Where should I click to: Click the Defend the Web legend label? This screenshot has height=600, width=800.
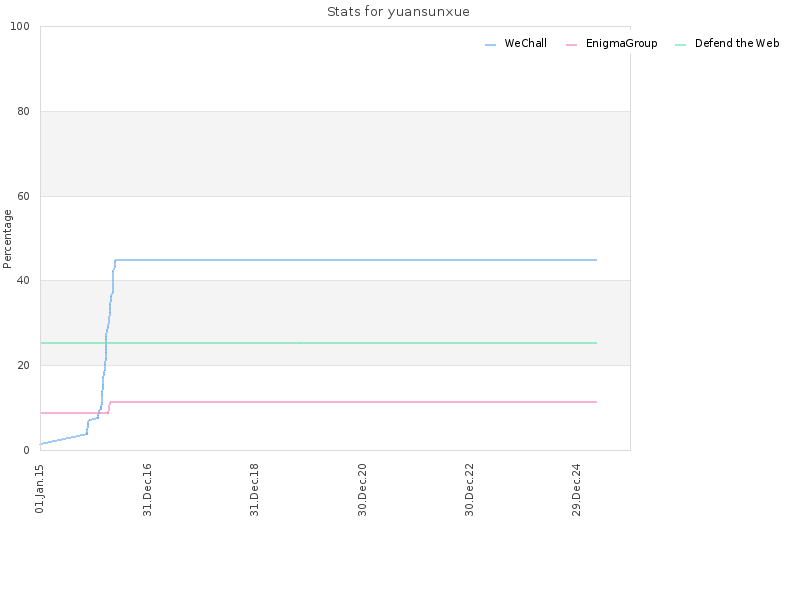tap(737, 43)
